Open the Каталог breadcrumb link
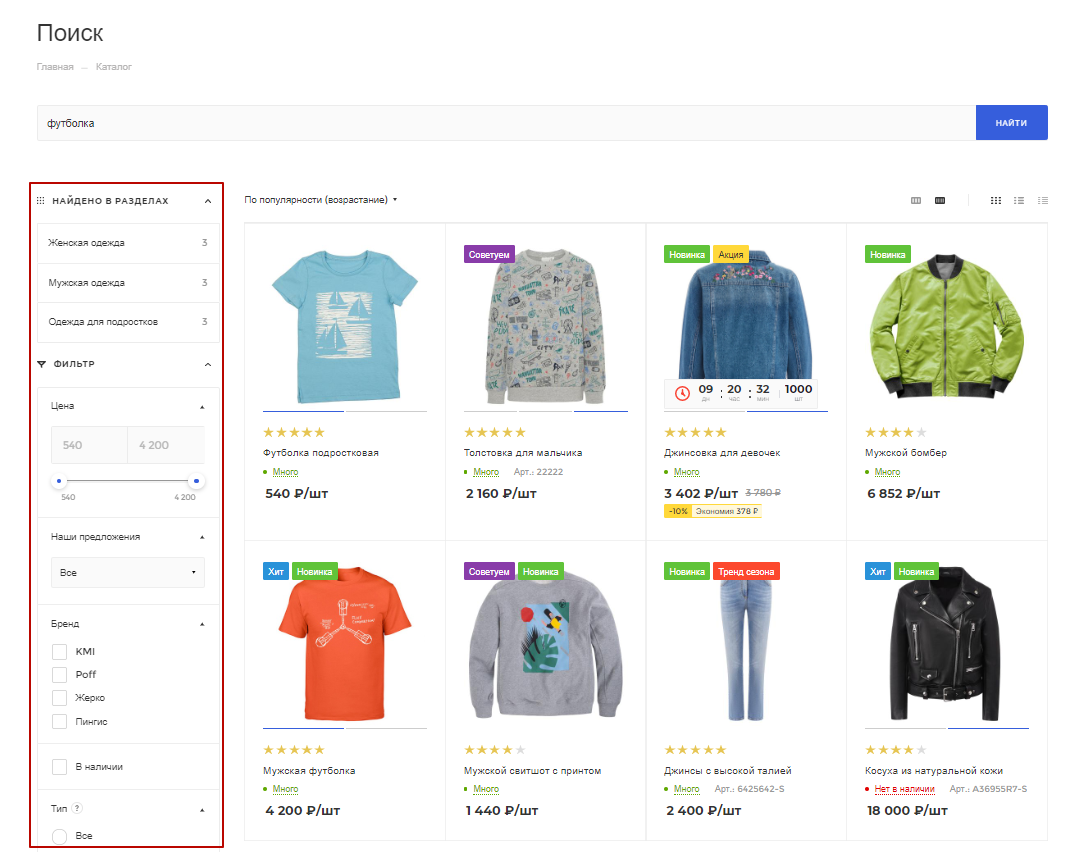1087x852 pixels. point(114,67)
